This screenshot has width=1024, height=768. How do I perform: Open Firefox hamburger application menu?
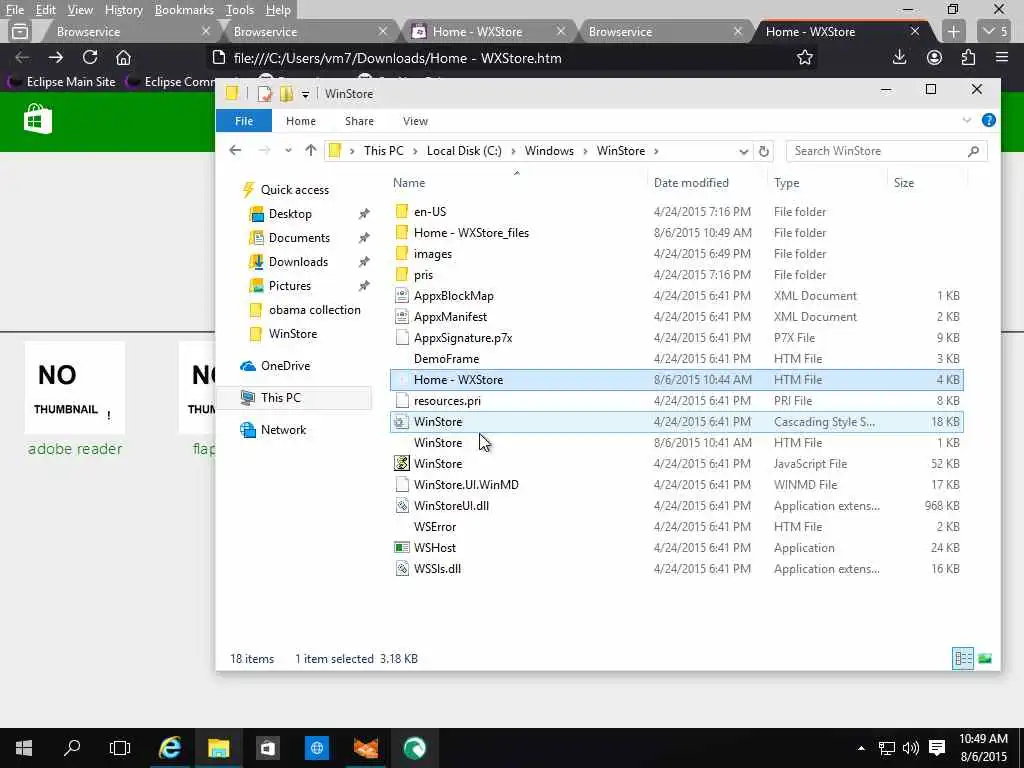click(x=1002, y=57)
